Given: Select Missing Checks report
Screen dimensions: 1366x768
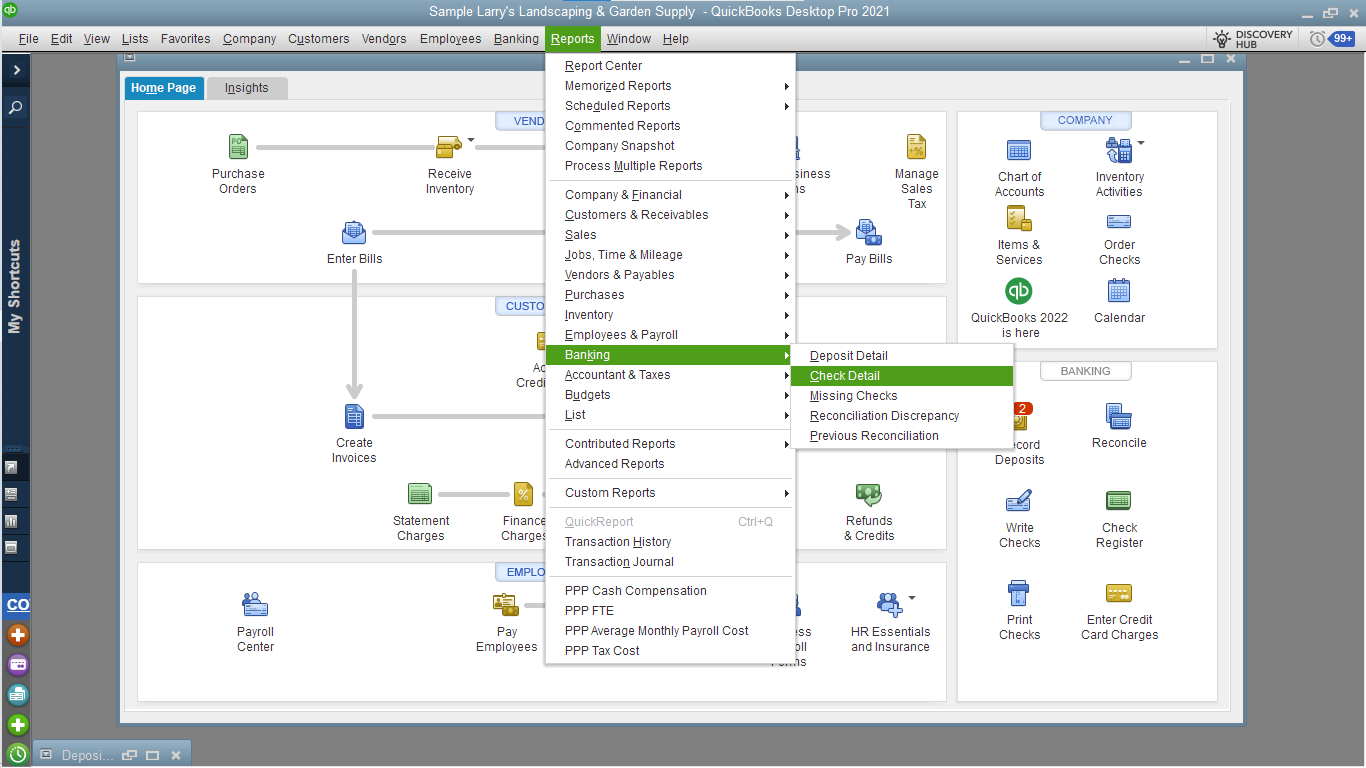Looking at the screenshot, I should [x=902, y=396].
